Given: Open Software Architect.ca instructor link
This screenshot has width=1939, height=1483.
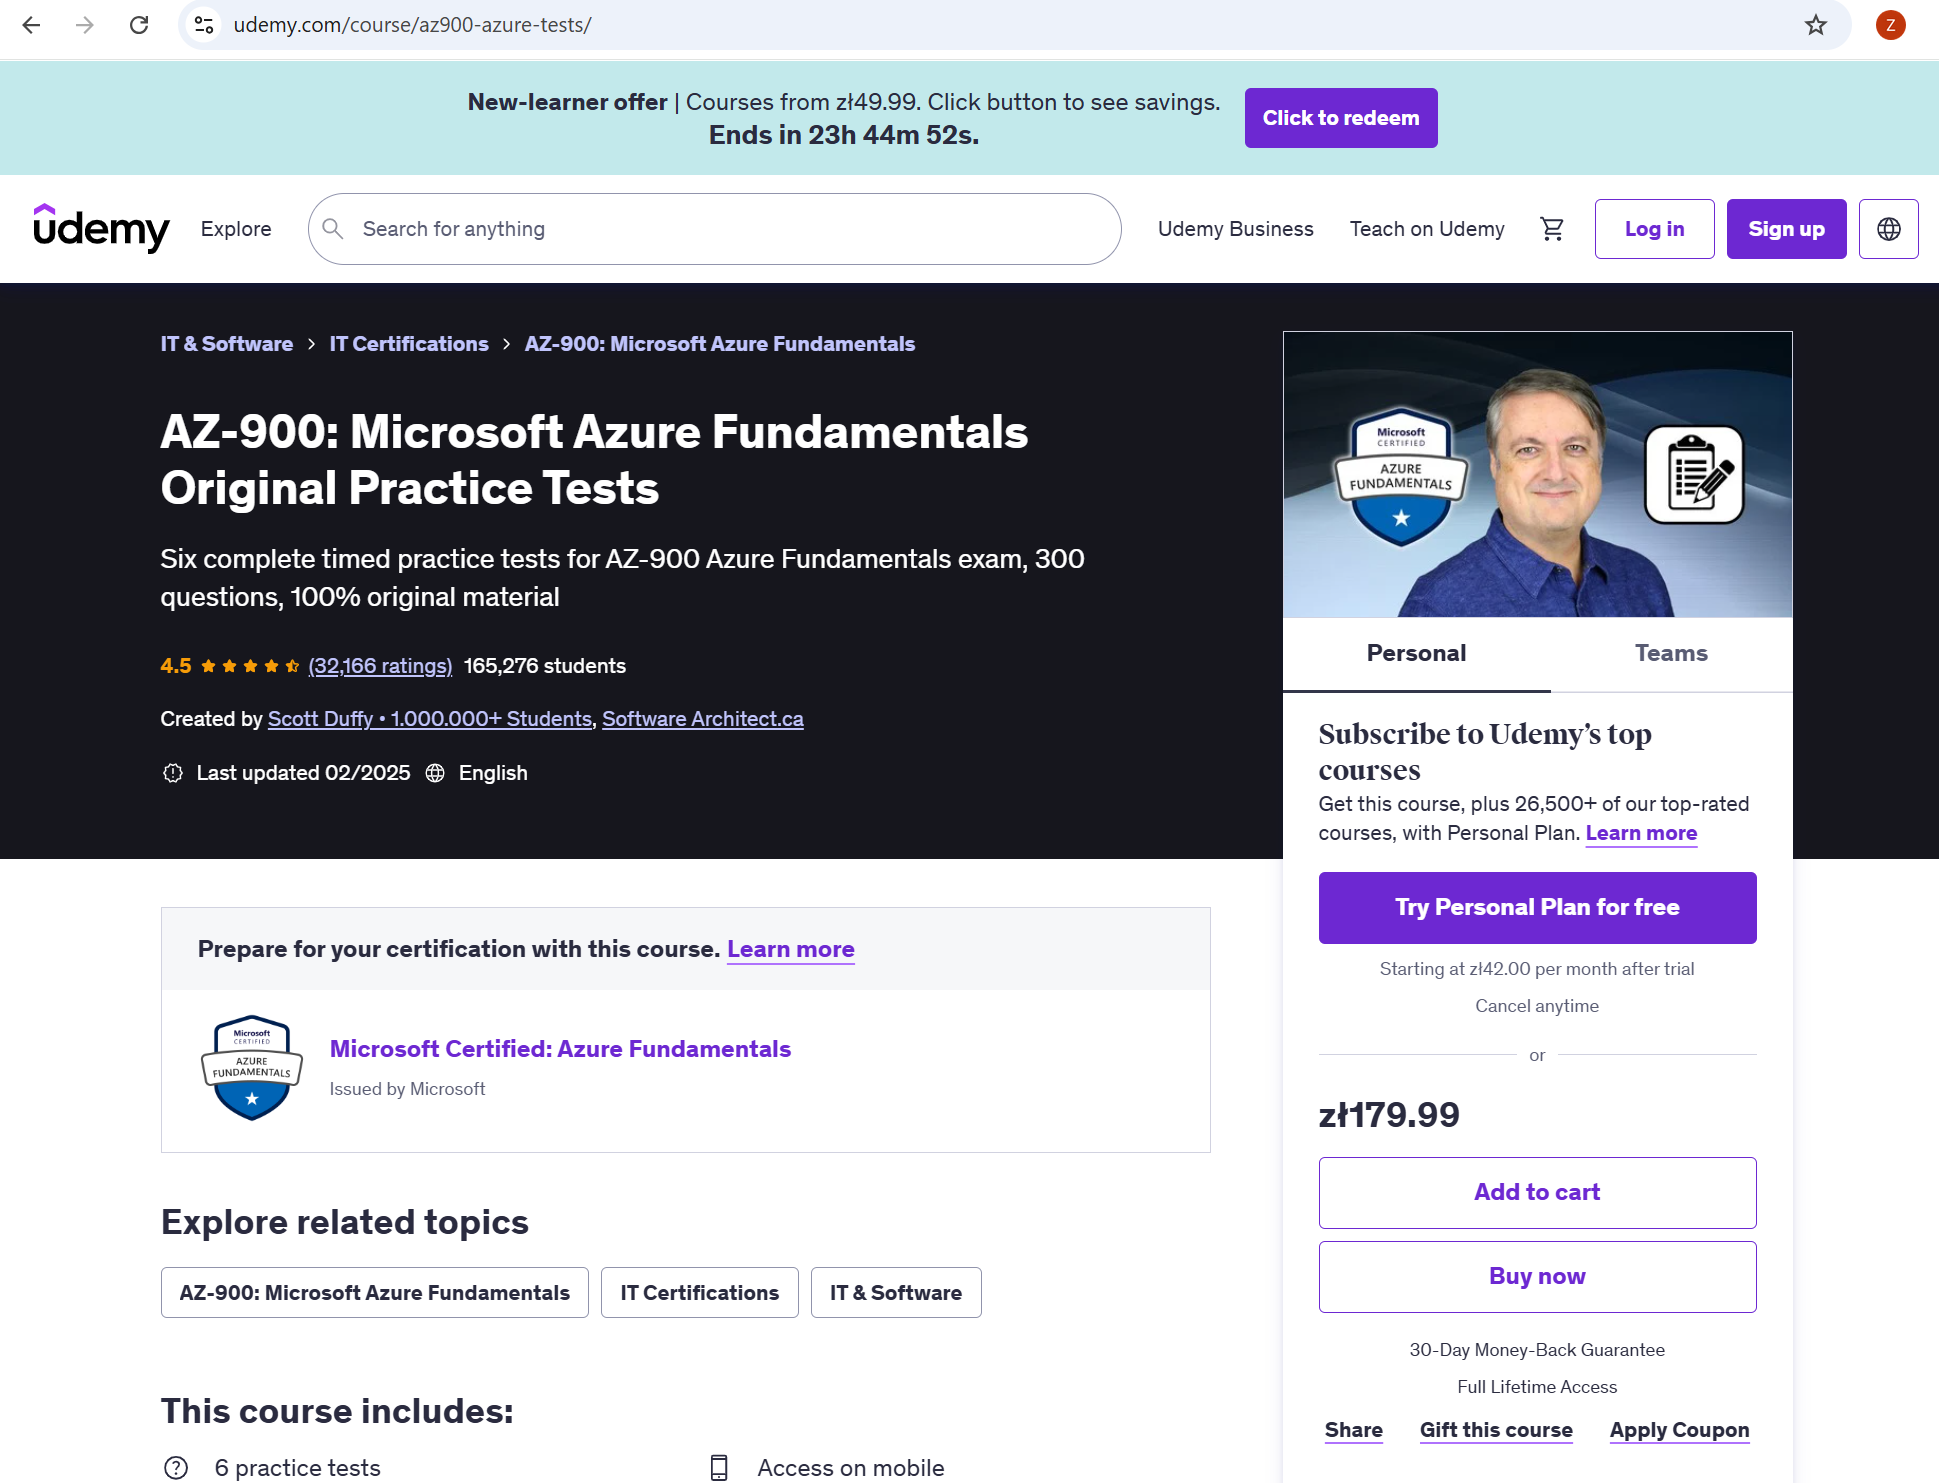Looking at the screenshot, I should click(703, 719).
